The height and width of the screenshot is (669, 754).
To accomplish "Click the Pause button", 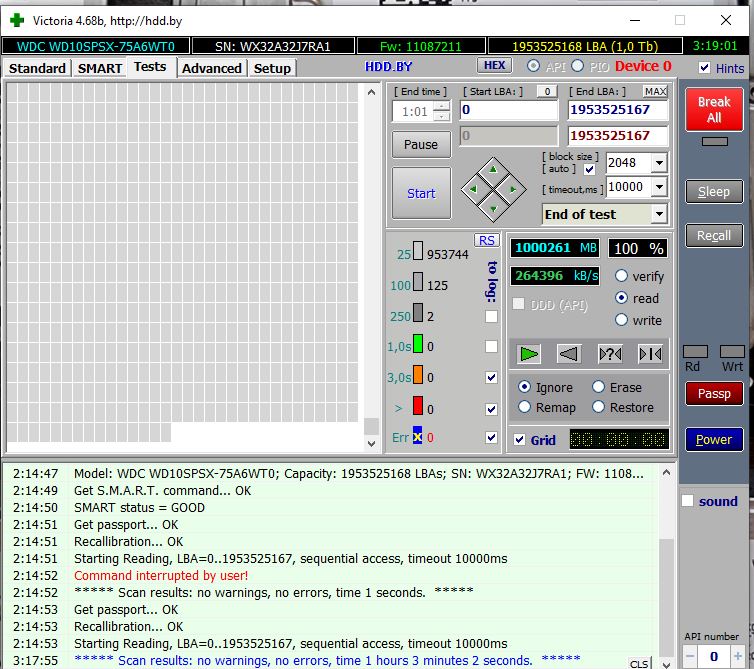I will point(421,144).
